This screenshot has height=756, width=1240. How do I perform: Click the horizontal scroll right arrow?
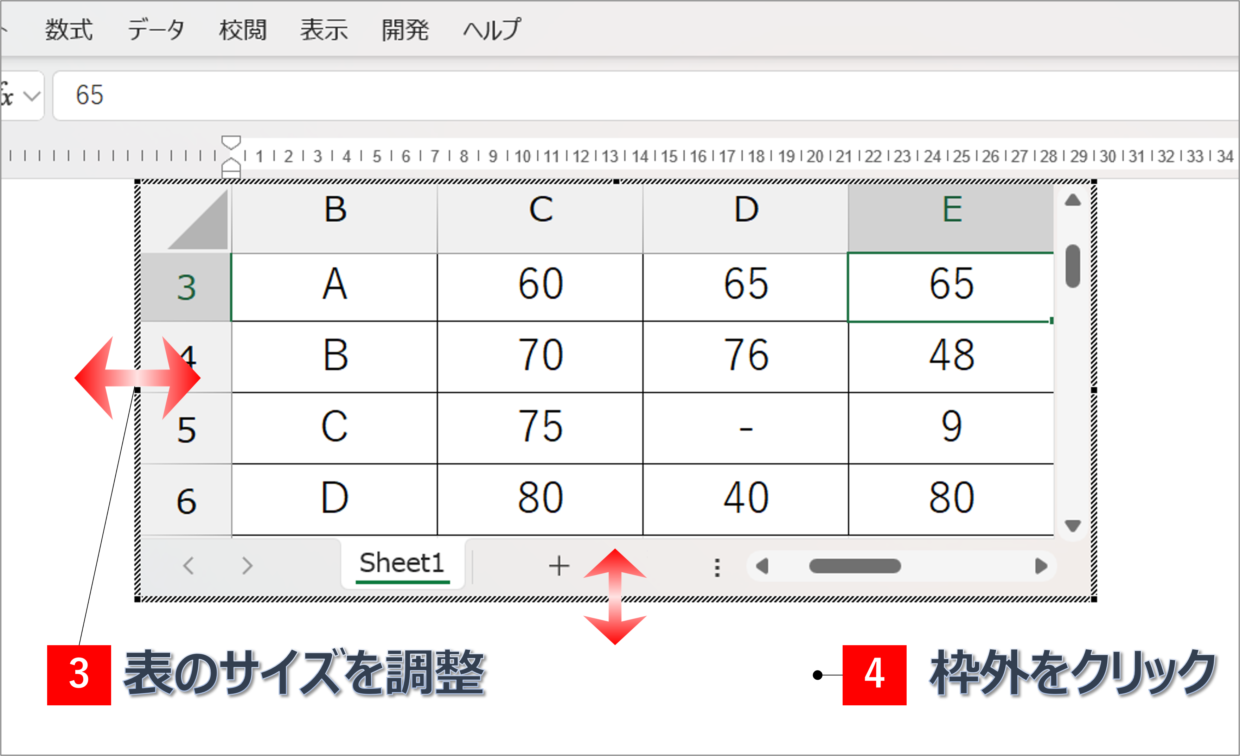pos(1042,566)
